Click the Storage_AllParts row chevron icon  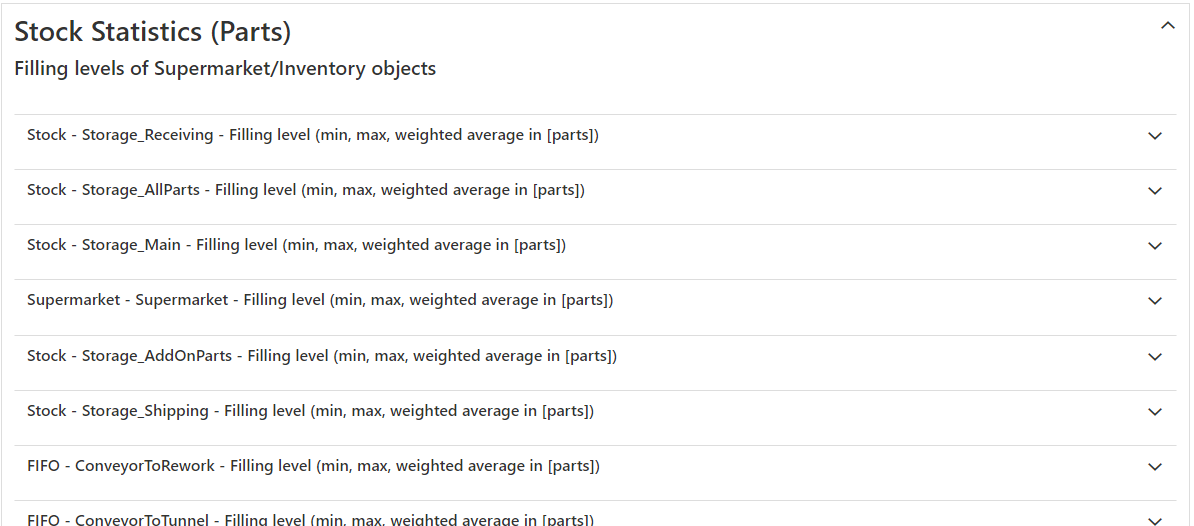(x=1155, y=191)
